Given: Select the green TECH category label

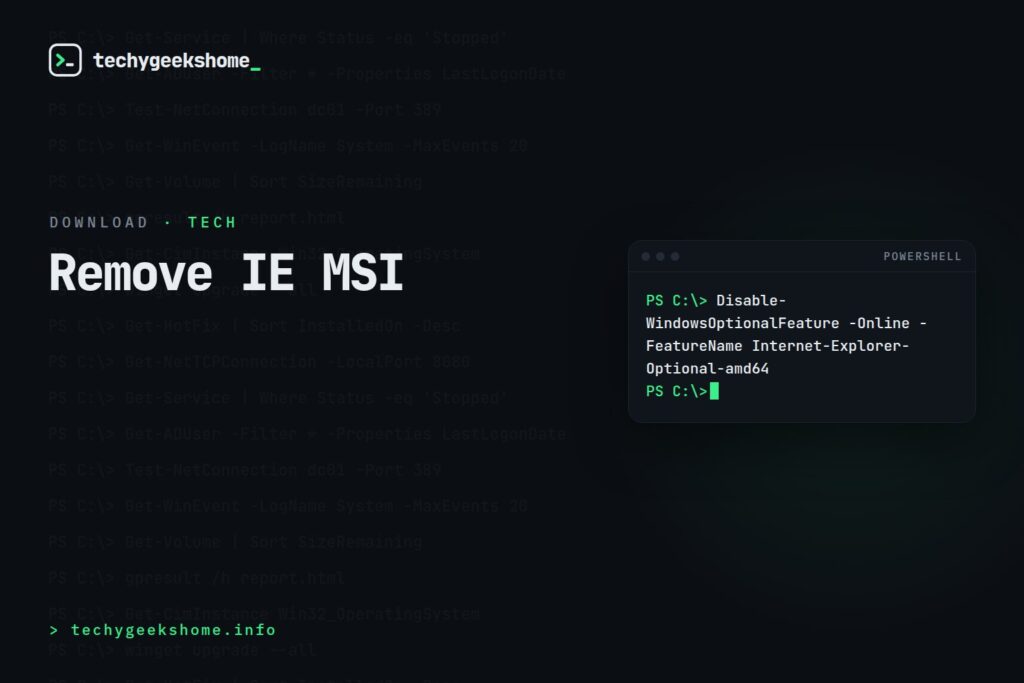Looking at the screenshot, I should click(212, 222).
